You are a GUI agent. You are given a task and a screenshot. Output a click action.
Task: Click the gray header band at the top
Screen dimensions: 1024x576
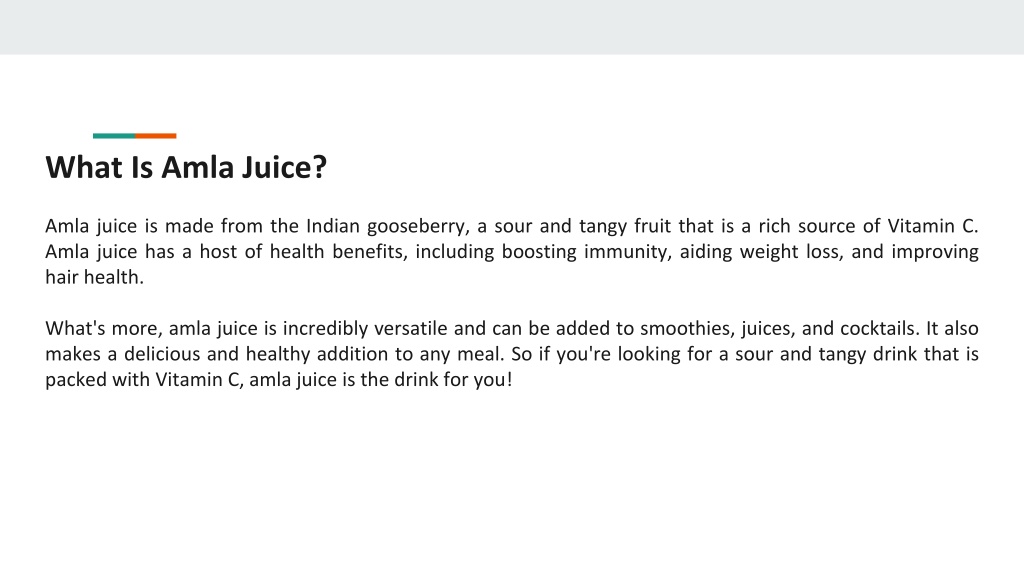pos(512,27)
